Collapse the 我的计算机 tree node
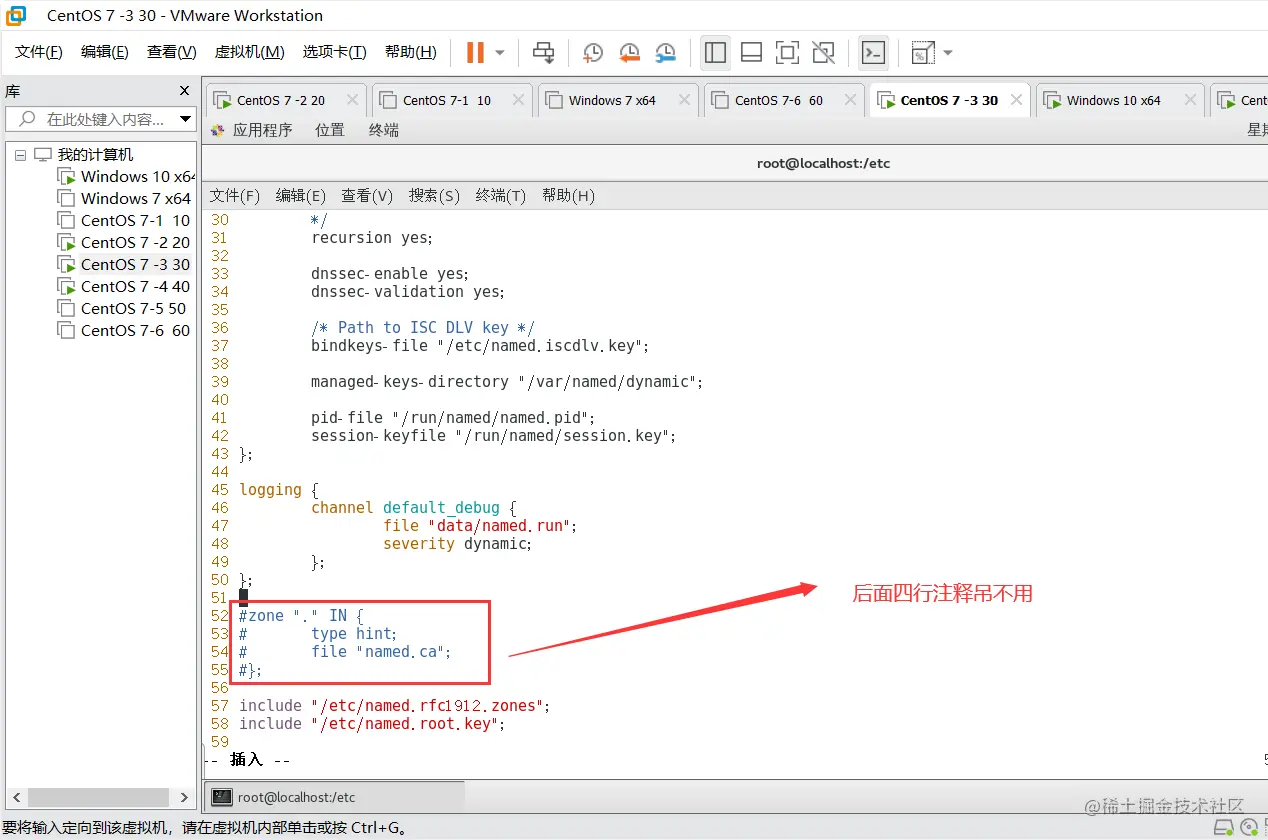 pos(21,155)
